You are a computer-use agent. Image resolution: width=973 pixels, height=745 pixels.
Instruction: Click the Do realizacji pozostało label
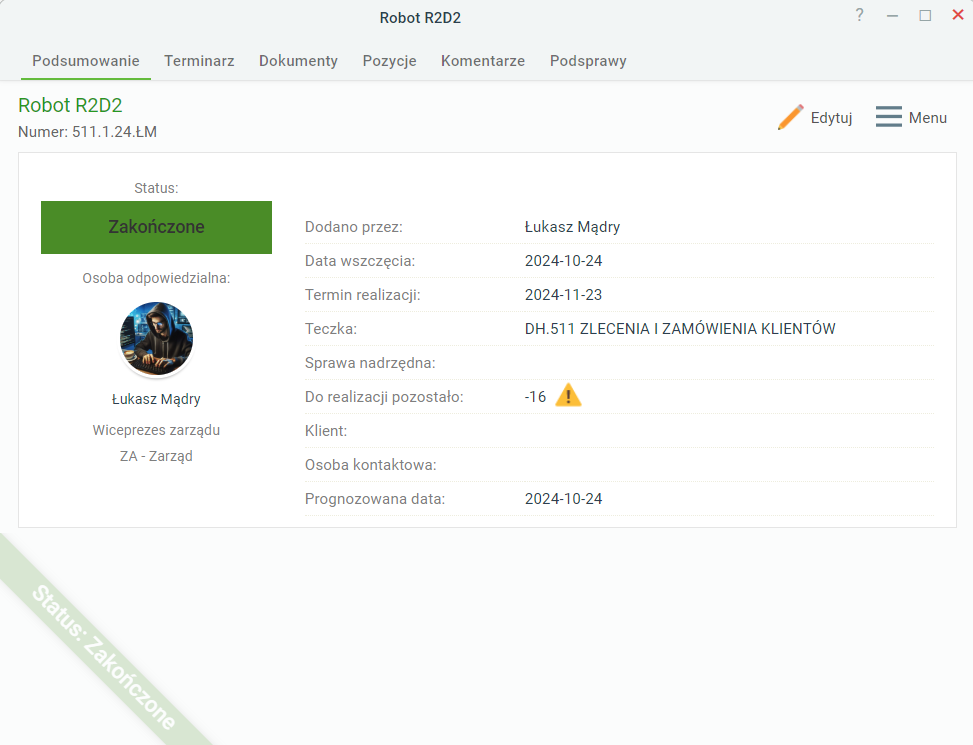(x=384, y=397)
